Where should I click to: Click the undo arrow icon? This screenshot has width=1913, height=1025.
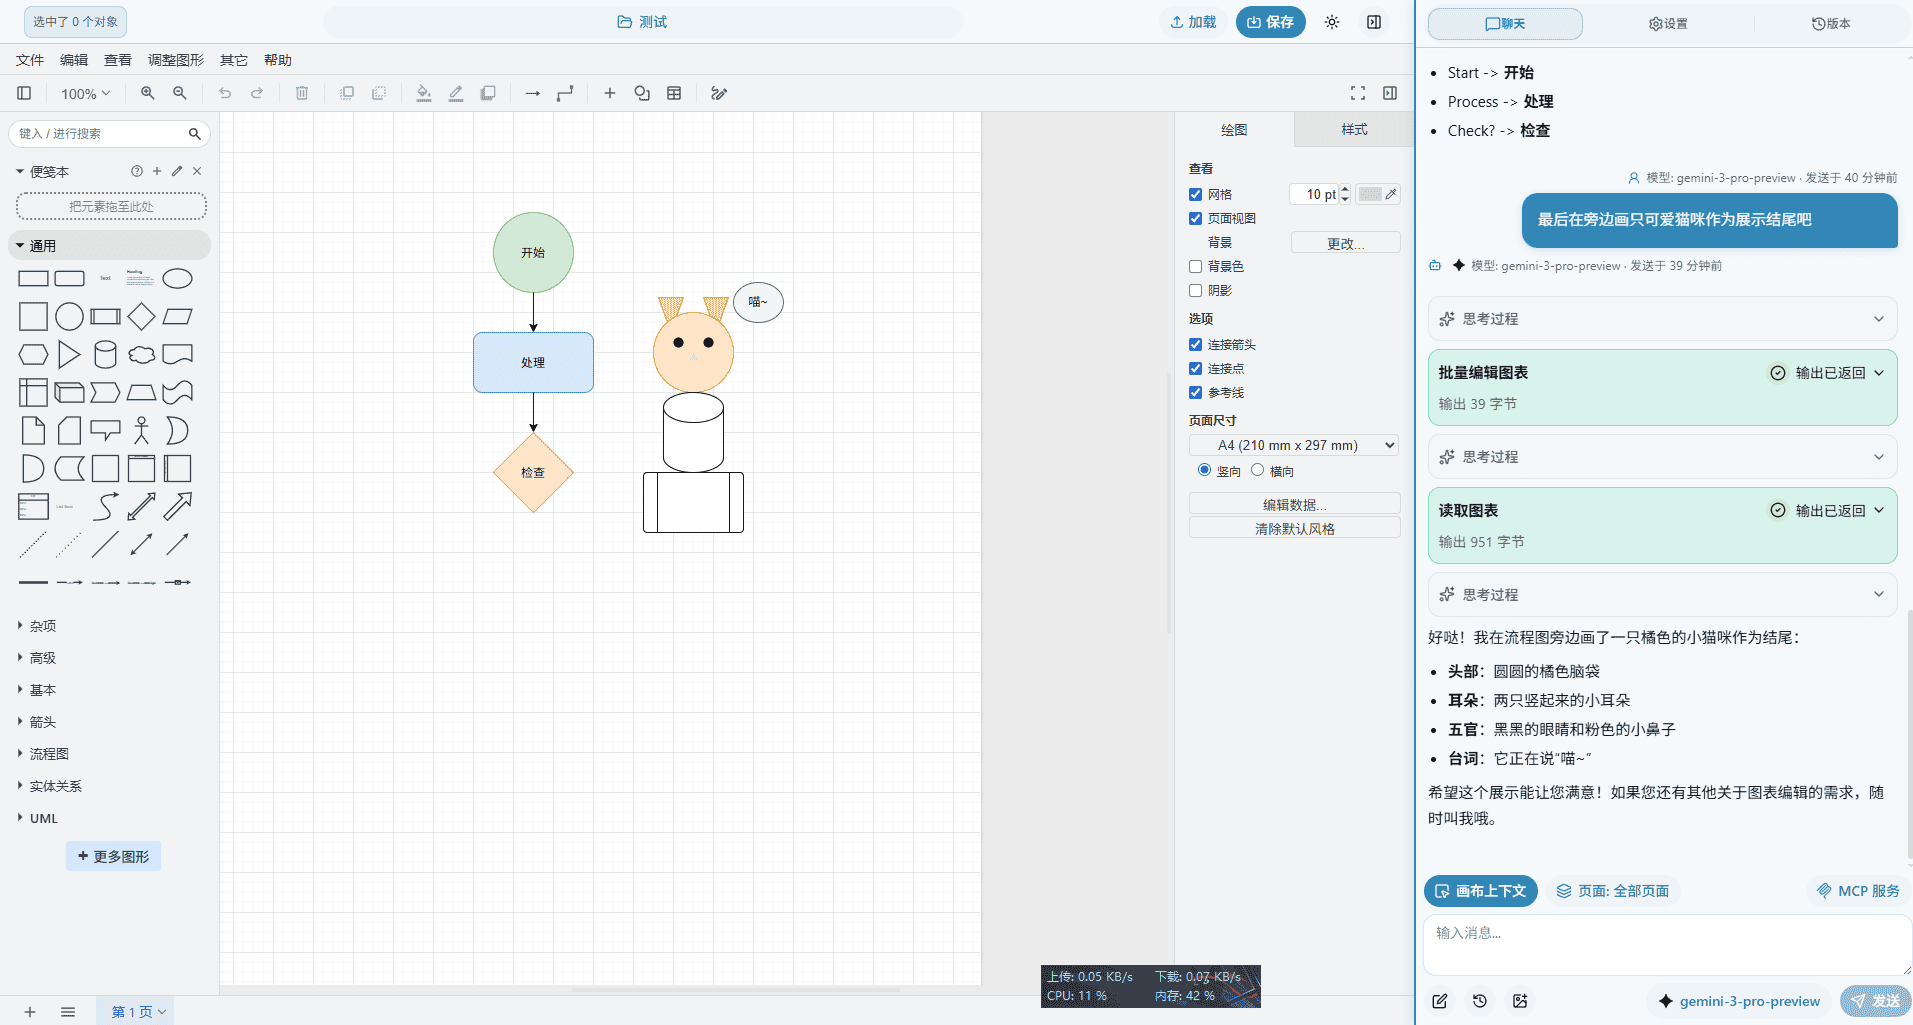225,93
